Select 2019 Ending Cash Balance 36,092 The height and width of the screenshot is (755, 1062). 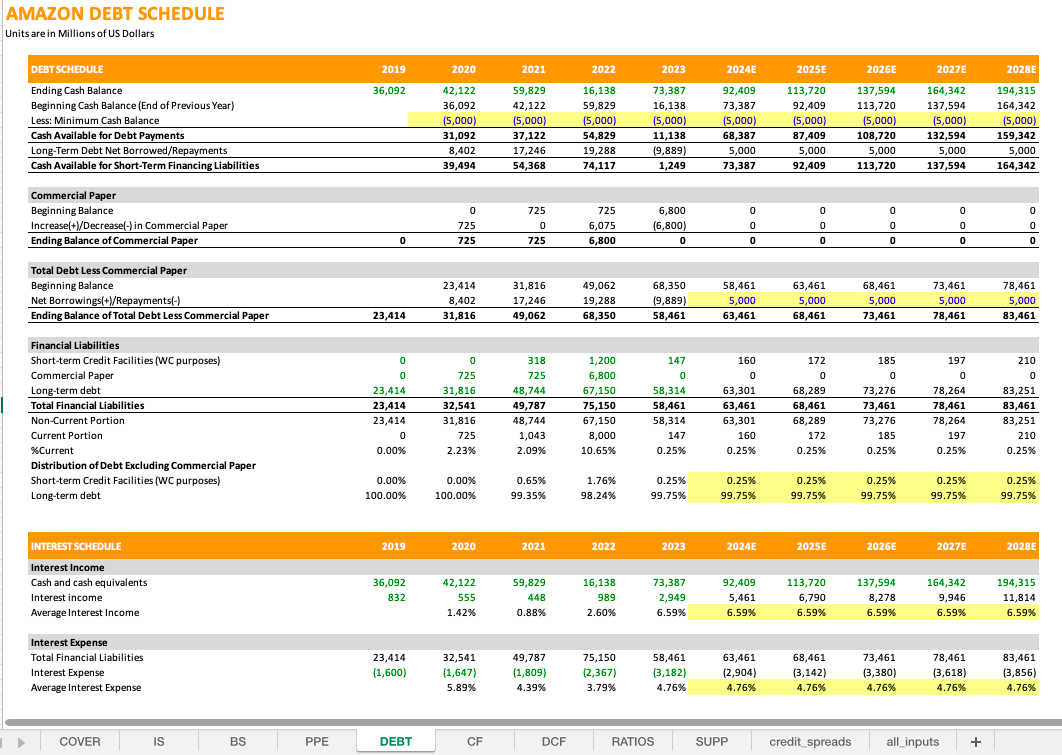[389, 90]
